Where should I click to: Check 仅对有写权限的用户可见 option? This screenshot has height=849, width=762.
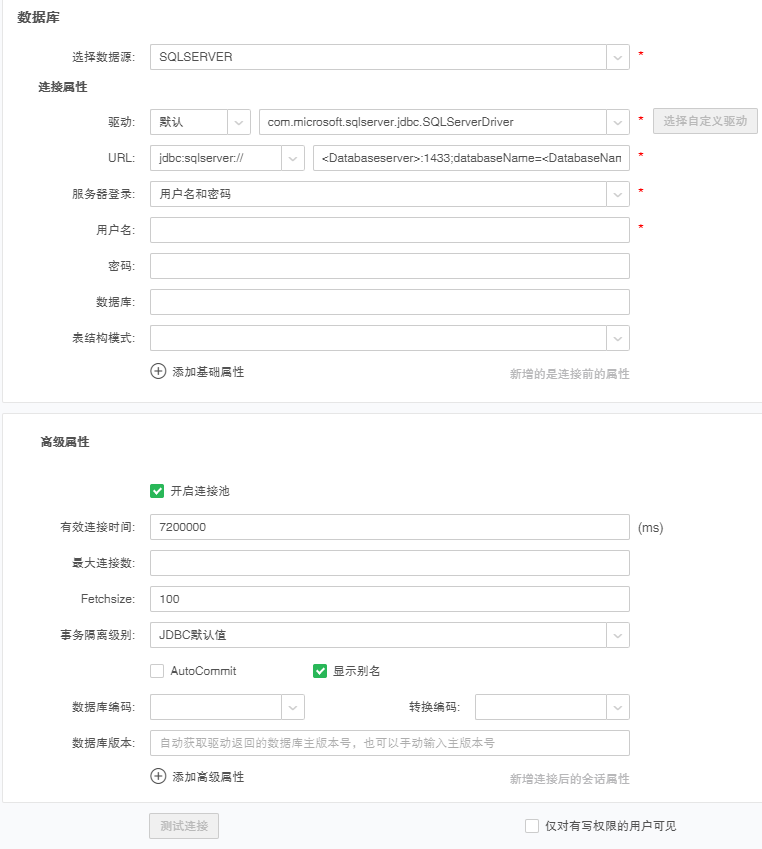532,826
